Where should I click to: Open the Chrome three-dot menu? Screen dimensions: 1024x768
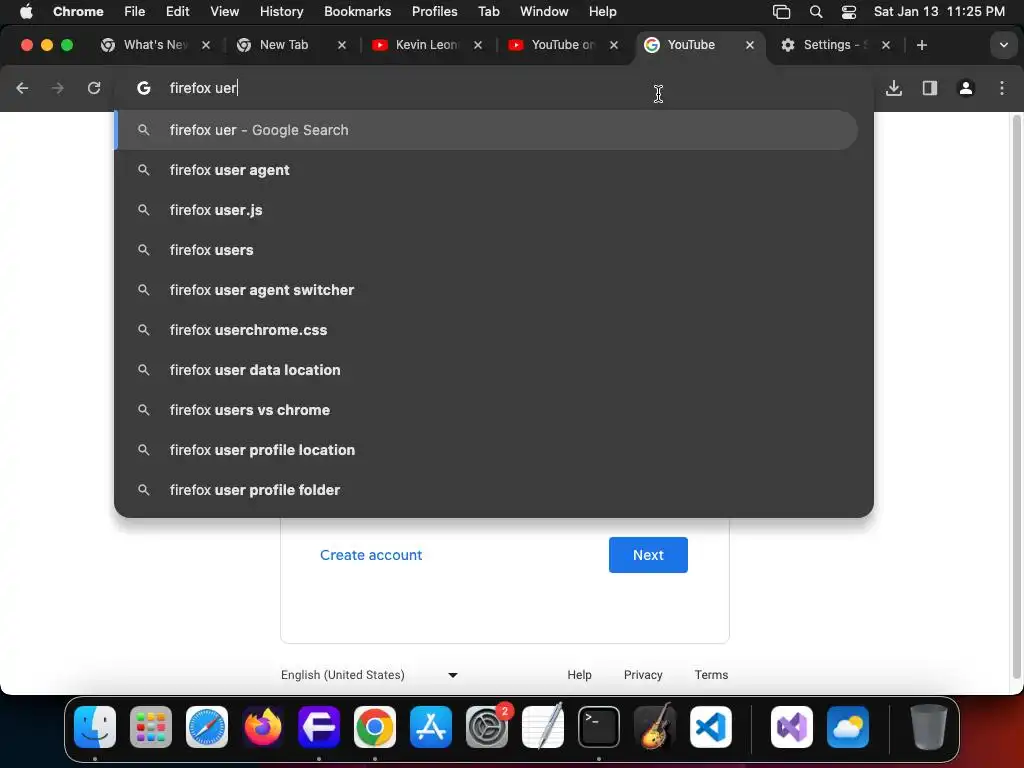1002,88
